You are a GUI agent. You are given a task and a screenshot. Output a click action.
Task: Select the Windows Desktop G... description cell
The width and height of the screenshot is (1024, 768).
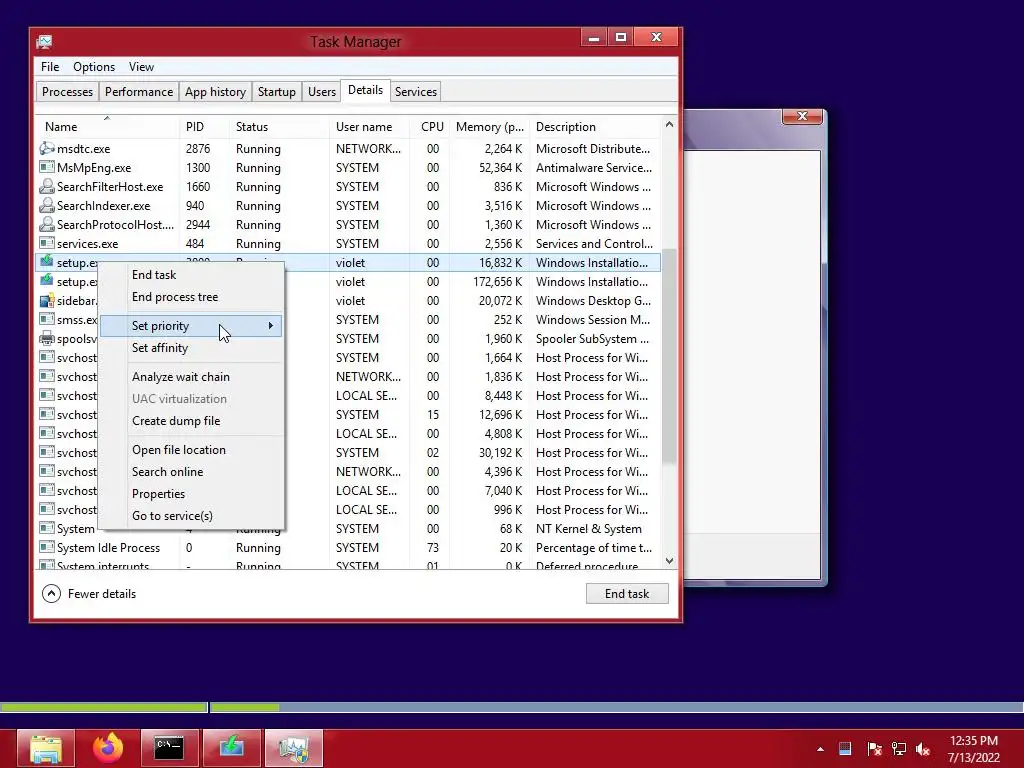(593, 300)
